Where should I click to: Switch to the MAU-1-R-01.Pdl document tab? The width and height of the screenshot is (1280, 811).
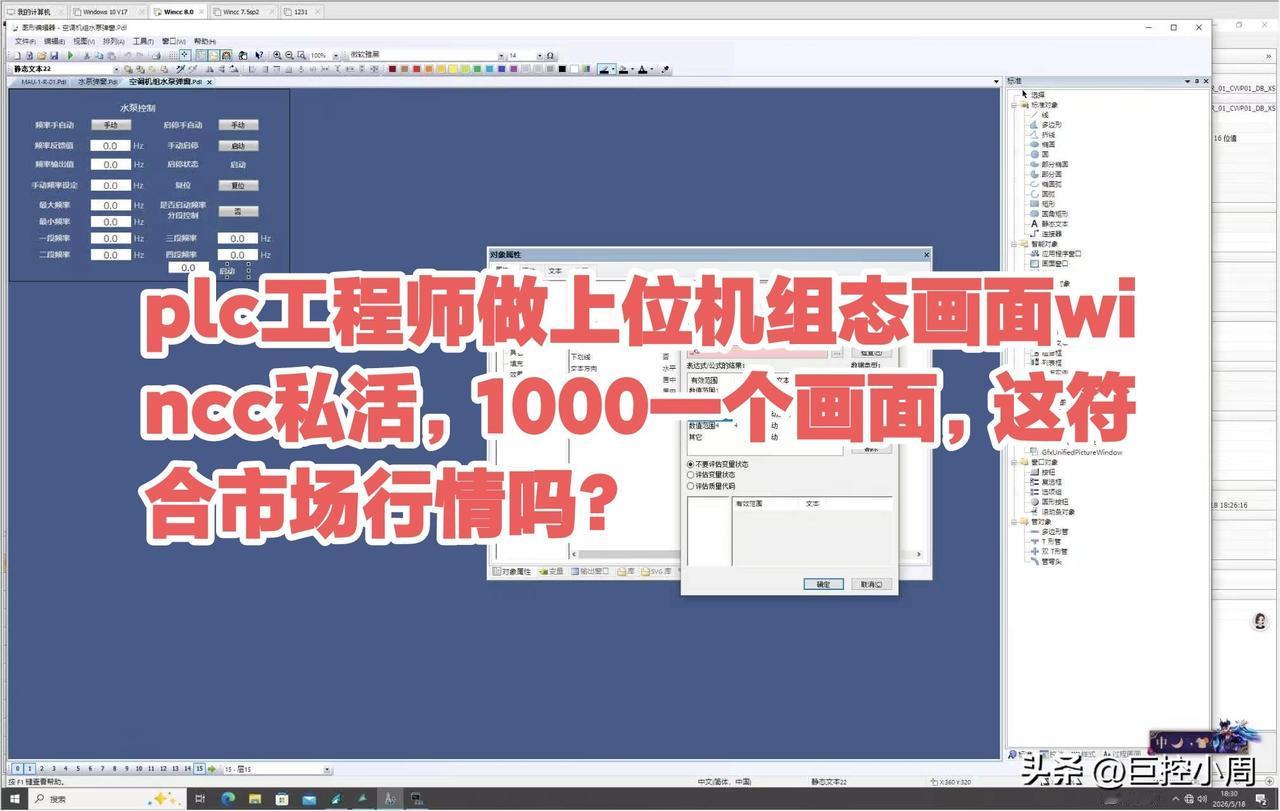click(x=42, y=82)
